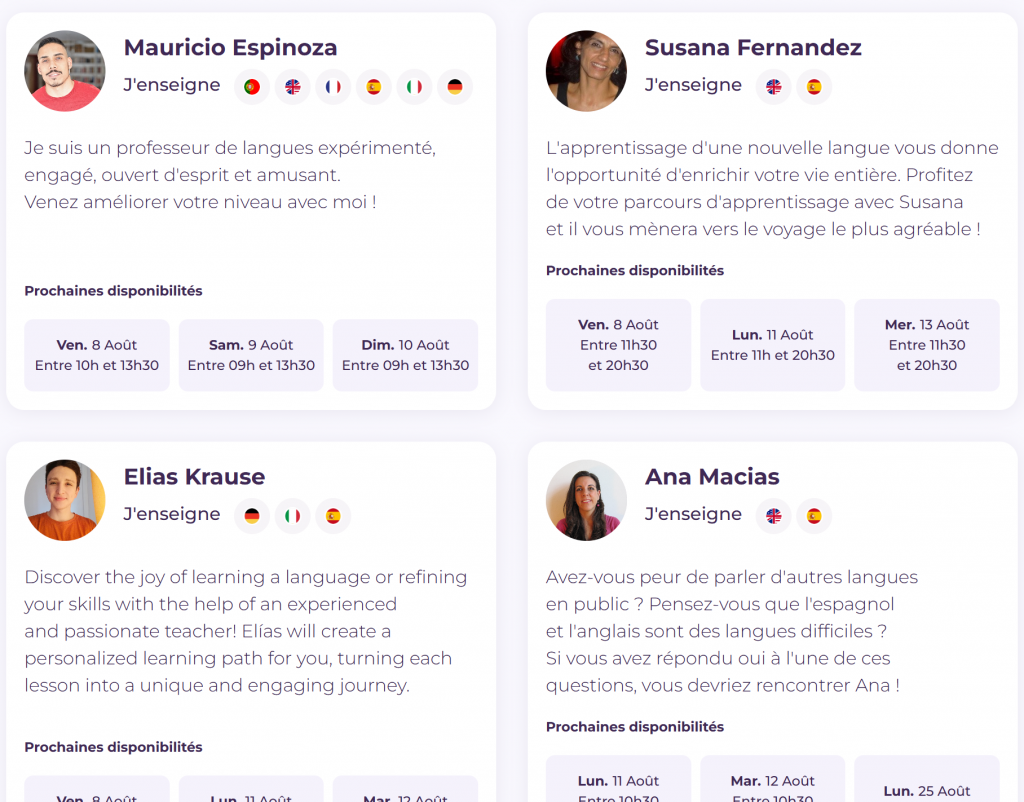Open Ana Macias's profile picture
Viewport: 1024px width, 802px height.
pos(586,500)
